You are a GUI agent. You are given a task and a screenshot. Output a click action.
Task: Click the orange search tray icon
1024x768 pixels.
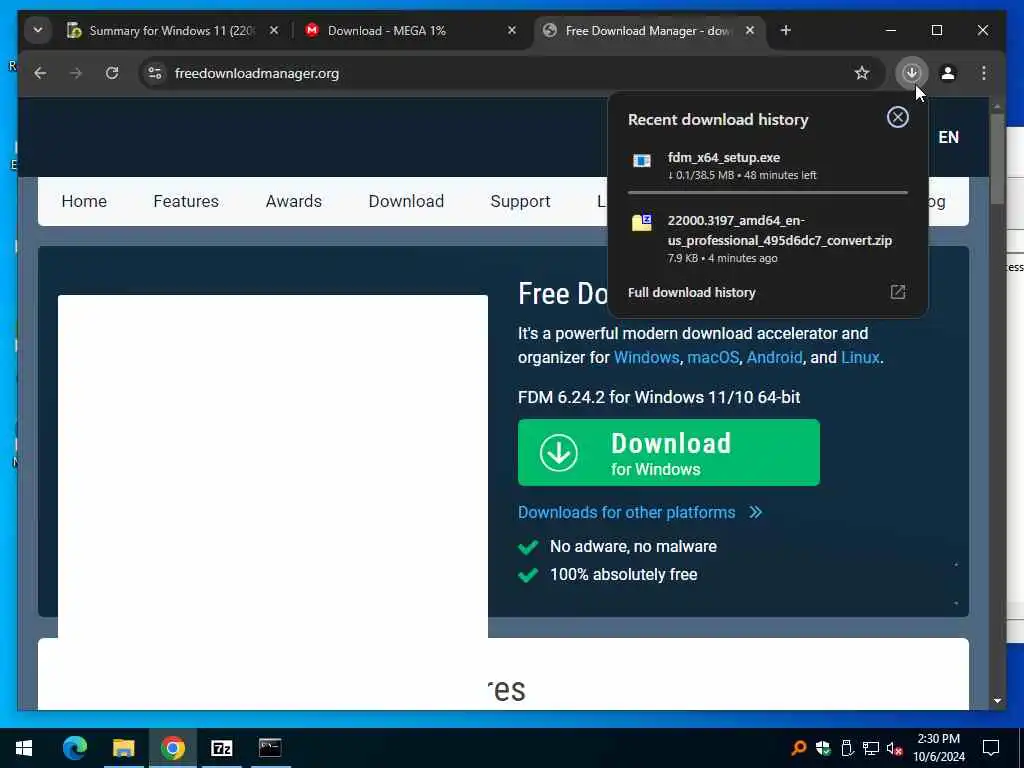(x=799, y=748)
